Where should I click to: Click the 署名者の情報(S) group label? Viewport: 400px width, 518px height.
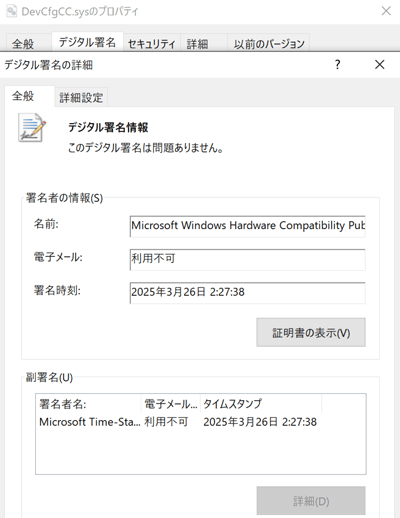pos(64,198)
